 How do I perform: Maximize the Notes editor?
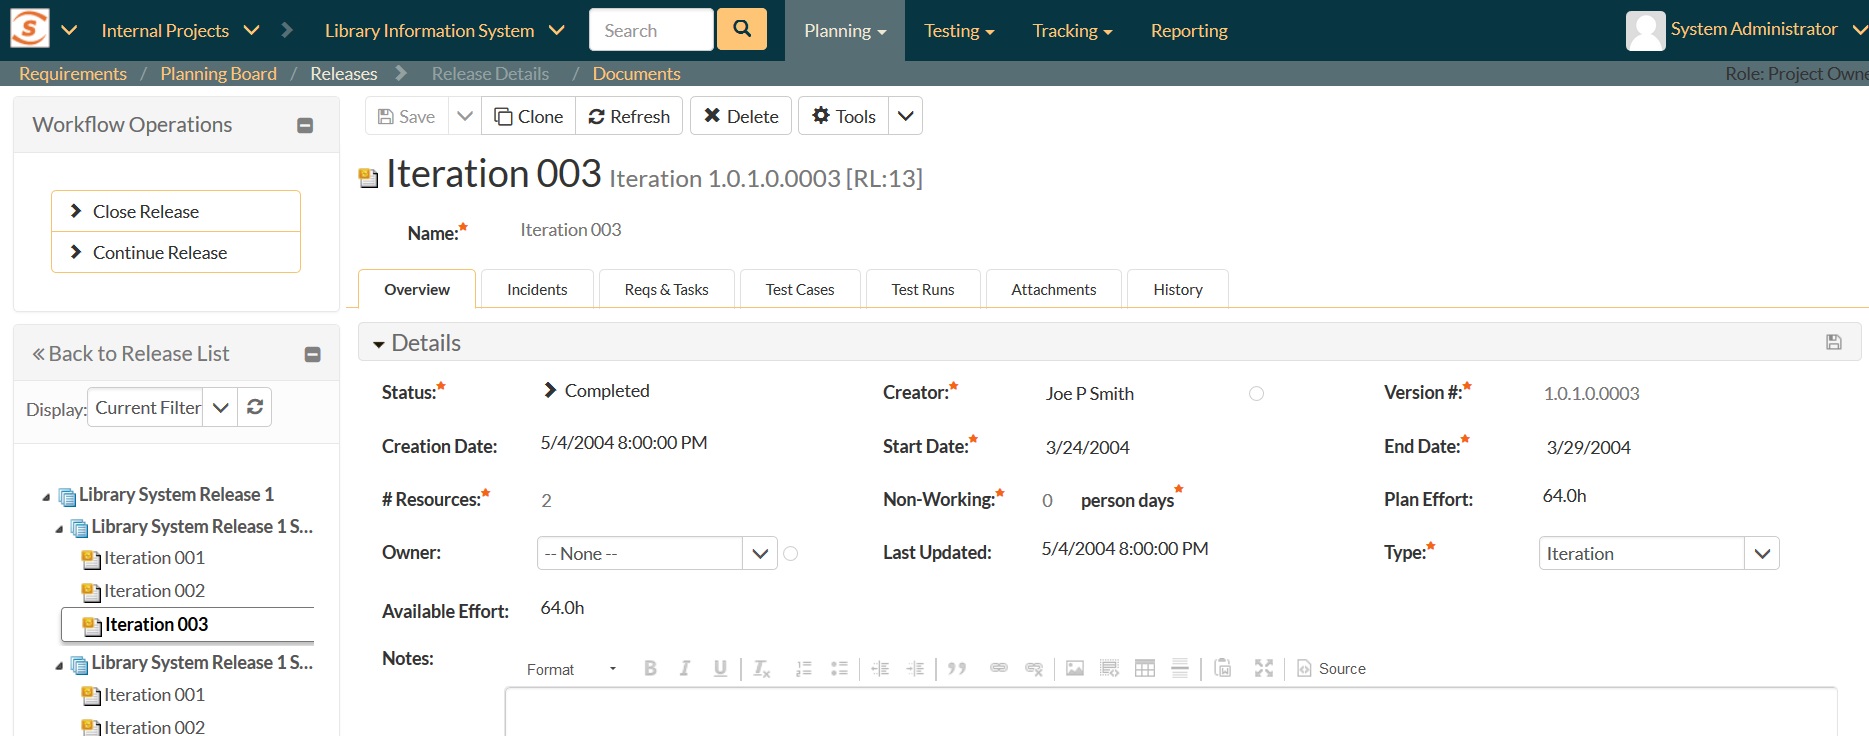point(1264,668)
